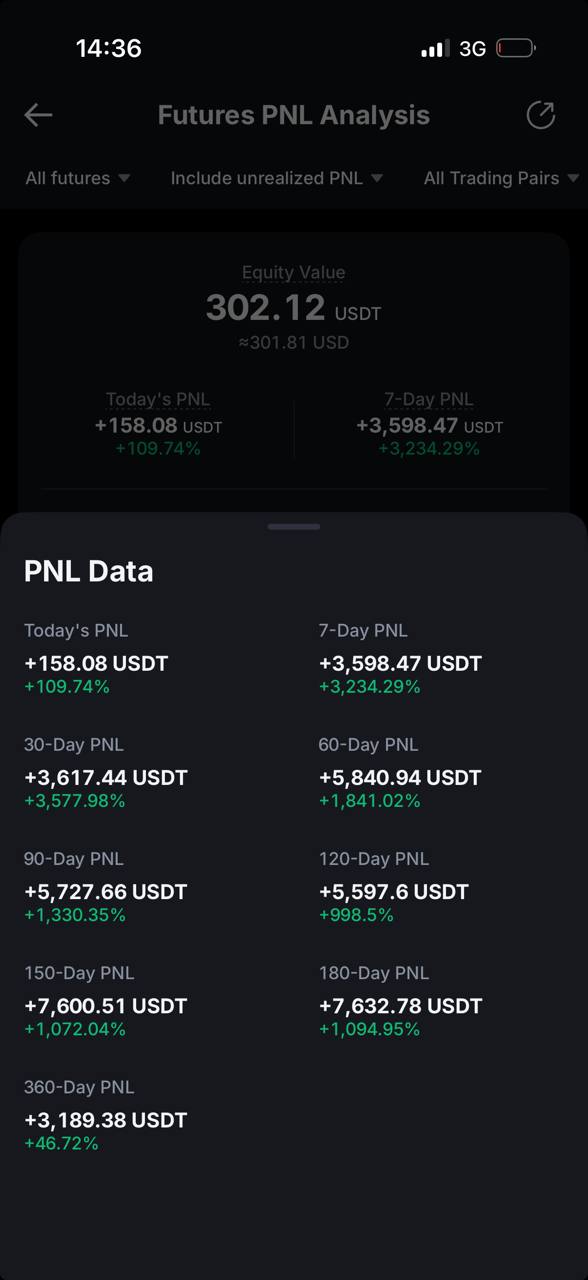The height and width of the screenshot is (1280, 588).
Task: Choose the 150-Day PNL entry
Action: [x=105, y=1001]
